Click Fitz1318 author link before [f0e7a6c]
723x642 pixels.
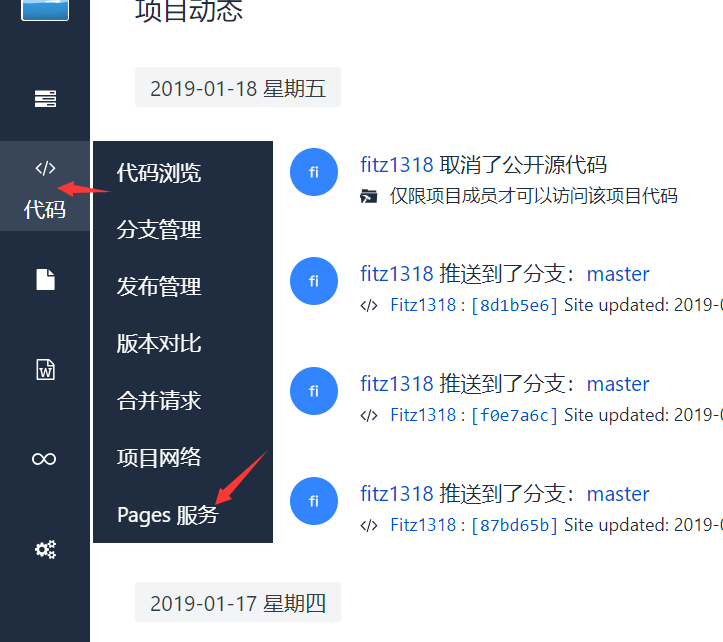coord(423,415)
